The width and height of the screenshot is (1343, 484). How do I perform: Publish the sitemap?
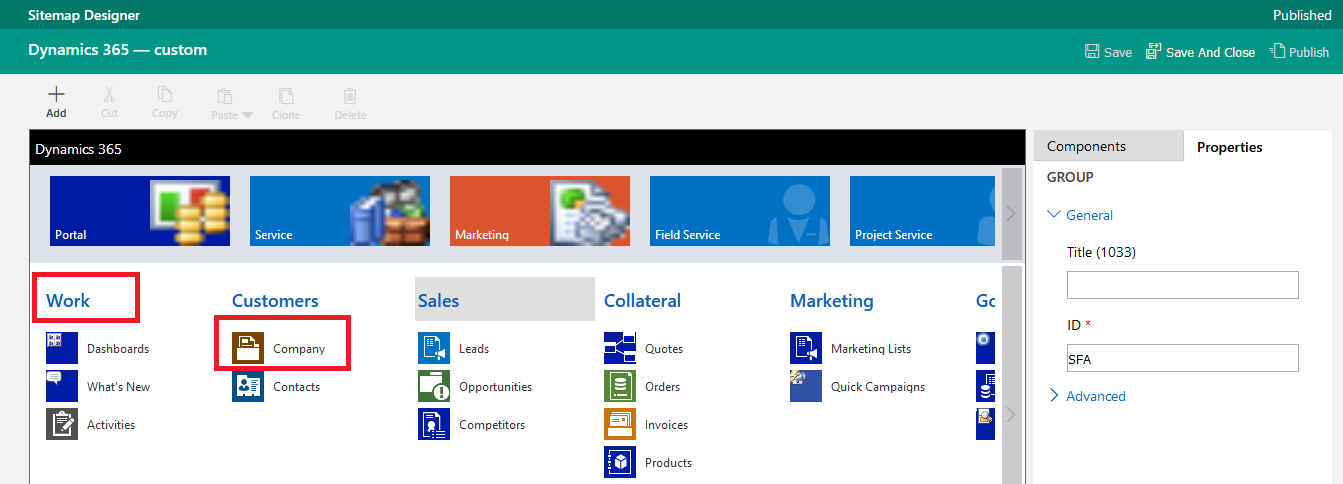tap(1299, 52)
